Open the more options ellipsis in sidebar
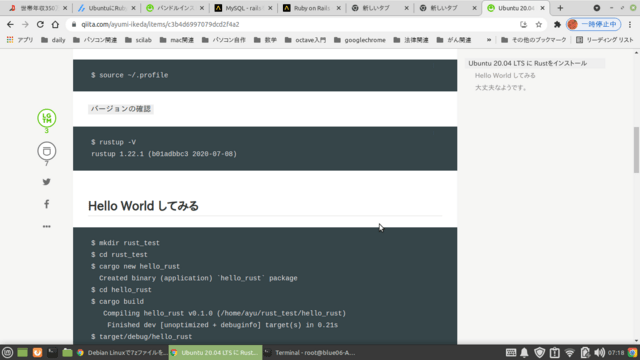 [x=47, y=226]
